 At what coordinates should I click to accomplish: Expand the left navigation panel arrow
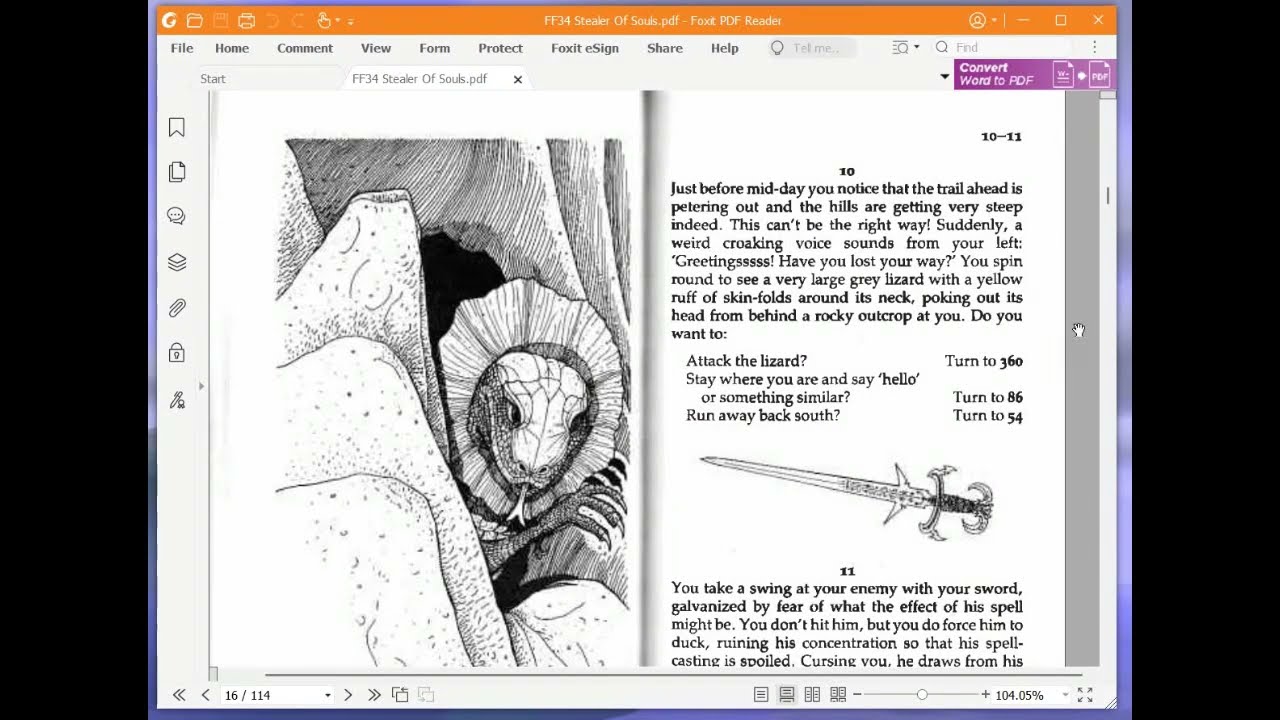click(201, 386)
